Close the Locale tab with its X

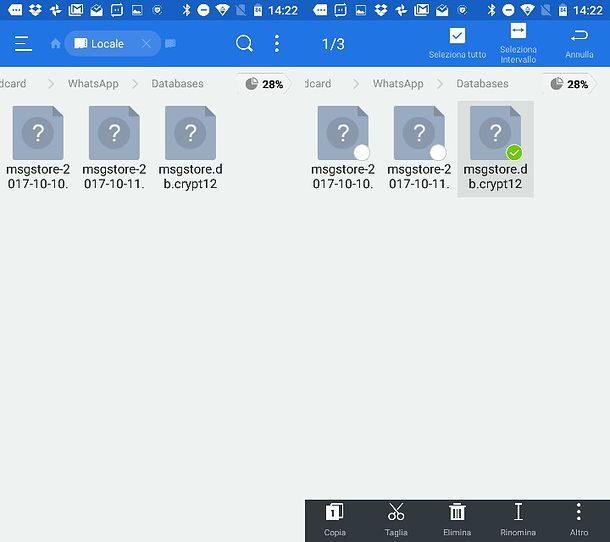coord(146,44)
